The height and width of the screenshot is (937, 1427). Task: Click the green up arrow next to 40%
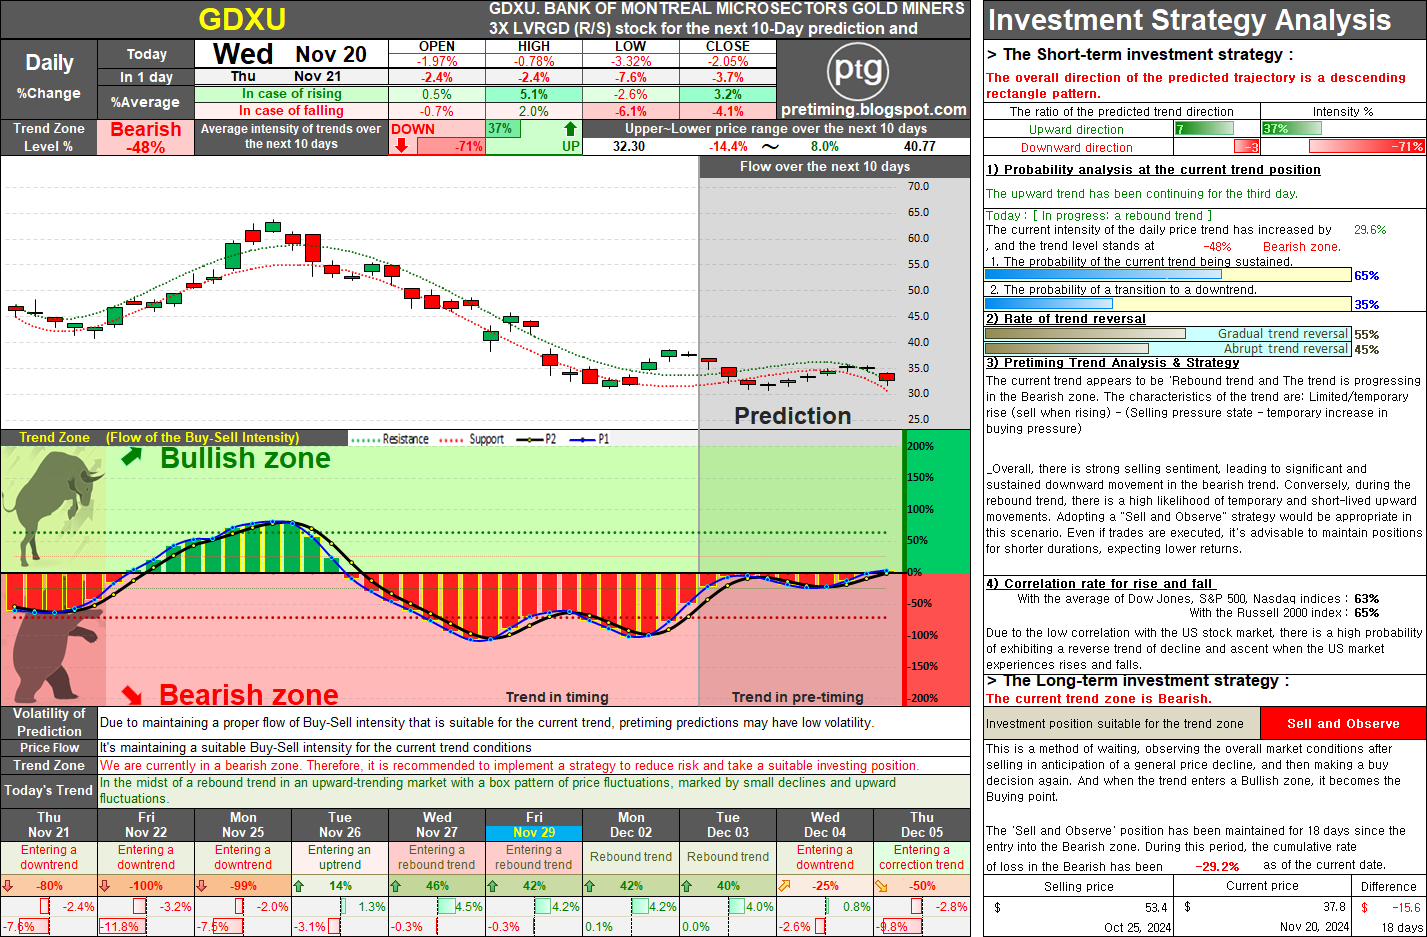click(687, 885)
